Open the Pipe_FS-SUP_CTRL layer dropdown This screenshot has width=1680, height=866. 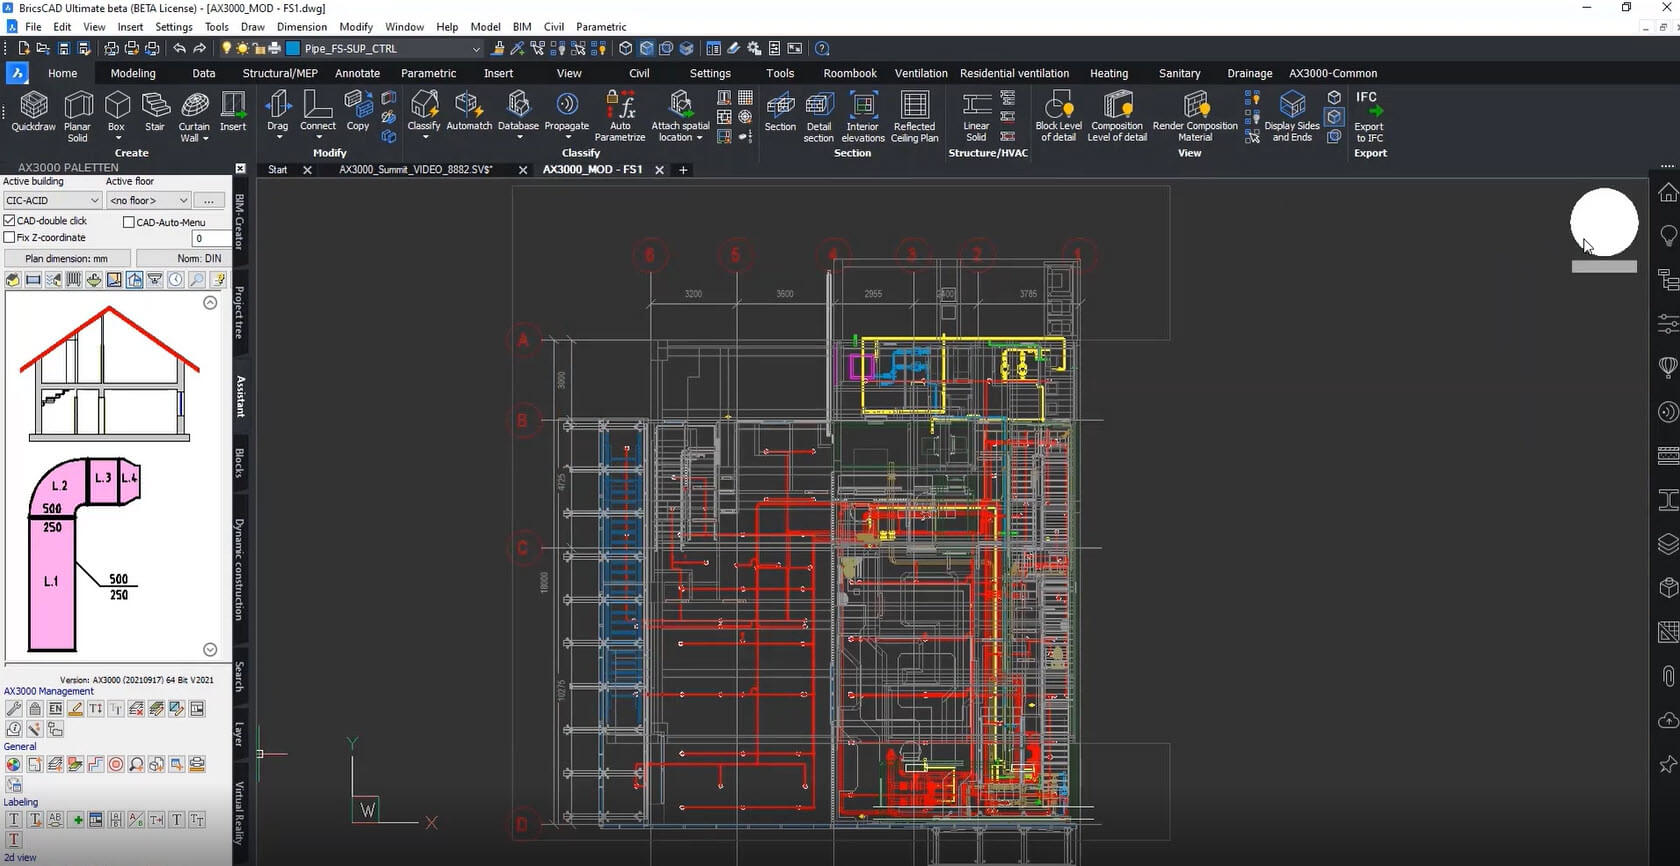[391, 48]
